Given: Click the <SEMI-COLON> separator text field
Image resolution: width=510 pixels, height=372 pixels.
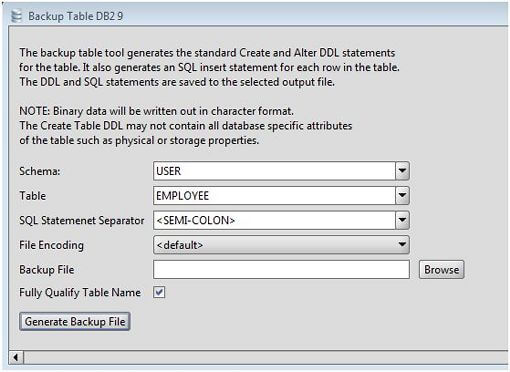Looking at the screenshot, I should pyautogui.click(x=274, y=220).
